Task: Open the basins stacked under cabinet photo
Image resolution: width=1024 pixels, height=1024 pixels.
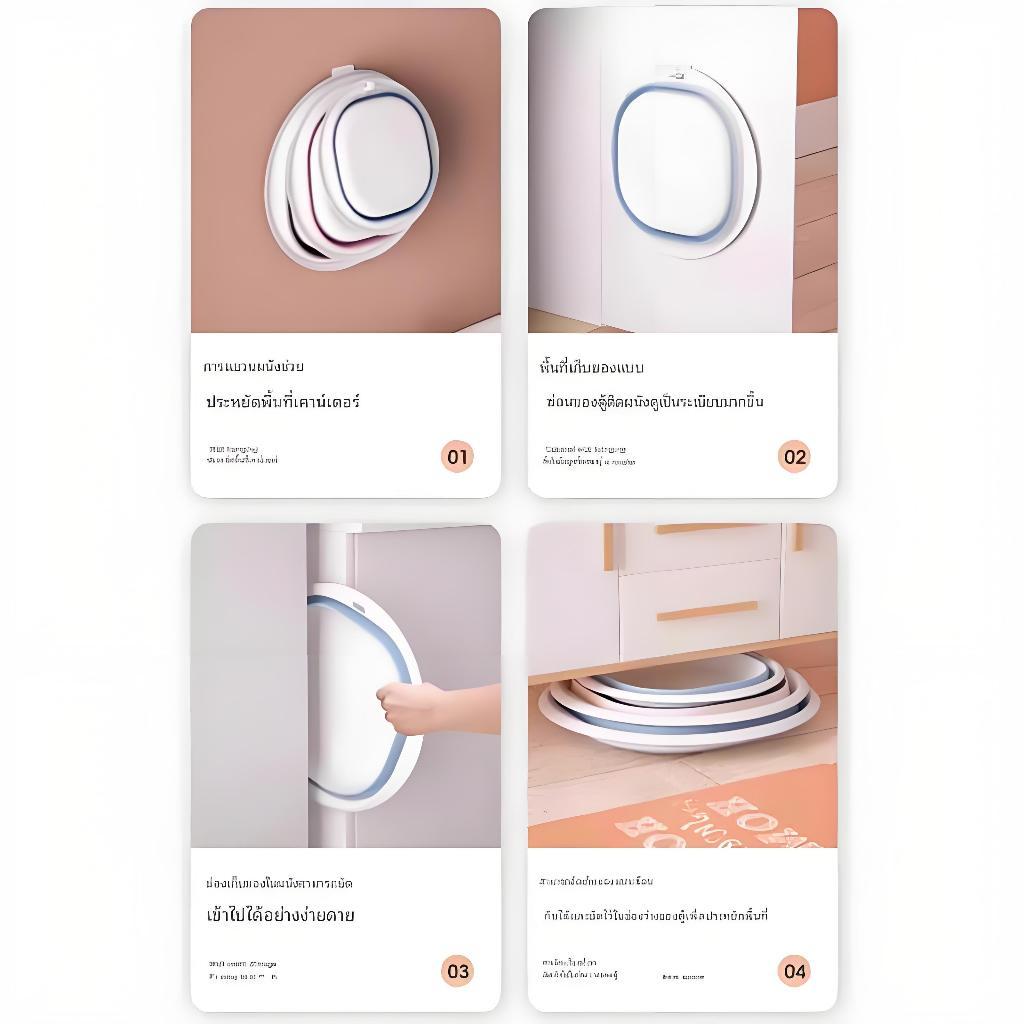Action: [682, 685]
